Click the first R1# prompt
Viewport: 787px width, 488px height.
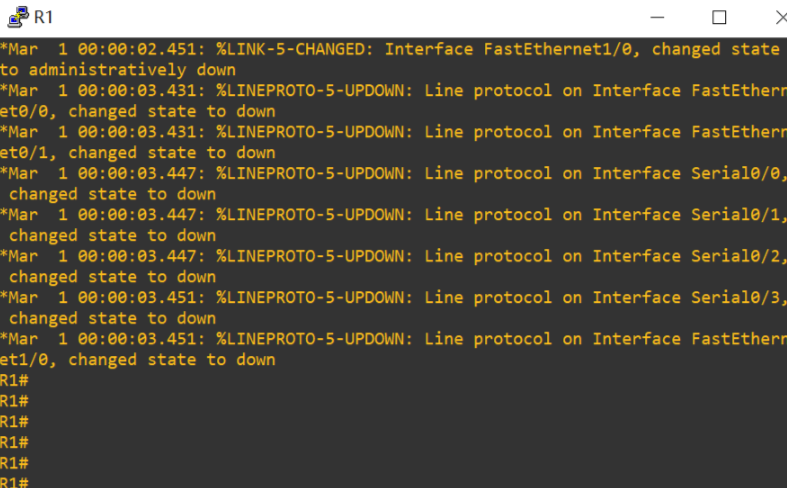pos(14,381)
